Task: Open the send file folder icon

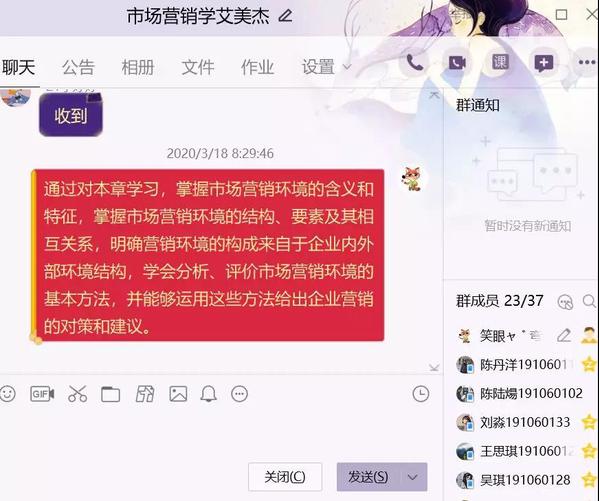Action: pyautogui.click(x=110, y=394)
